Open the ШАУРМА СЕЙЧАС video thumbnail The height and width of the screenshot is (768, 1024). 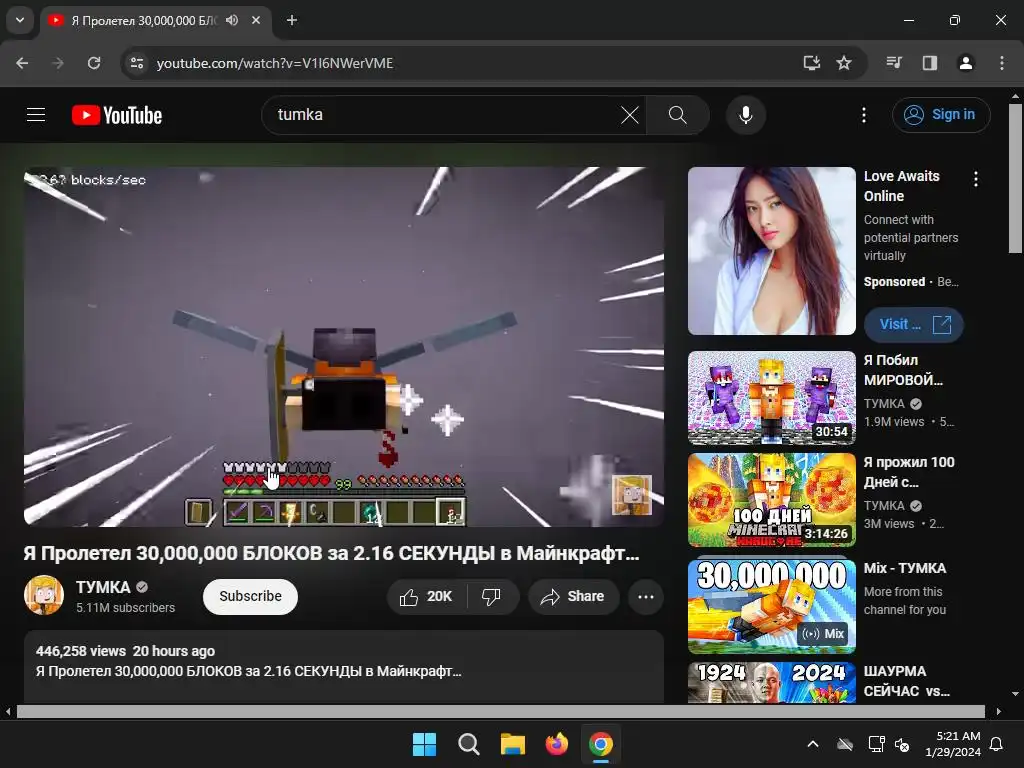(771, 682)
